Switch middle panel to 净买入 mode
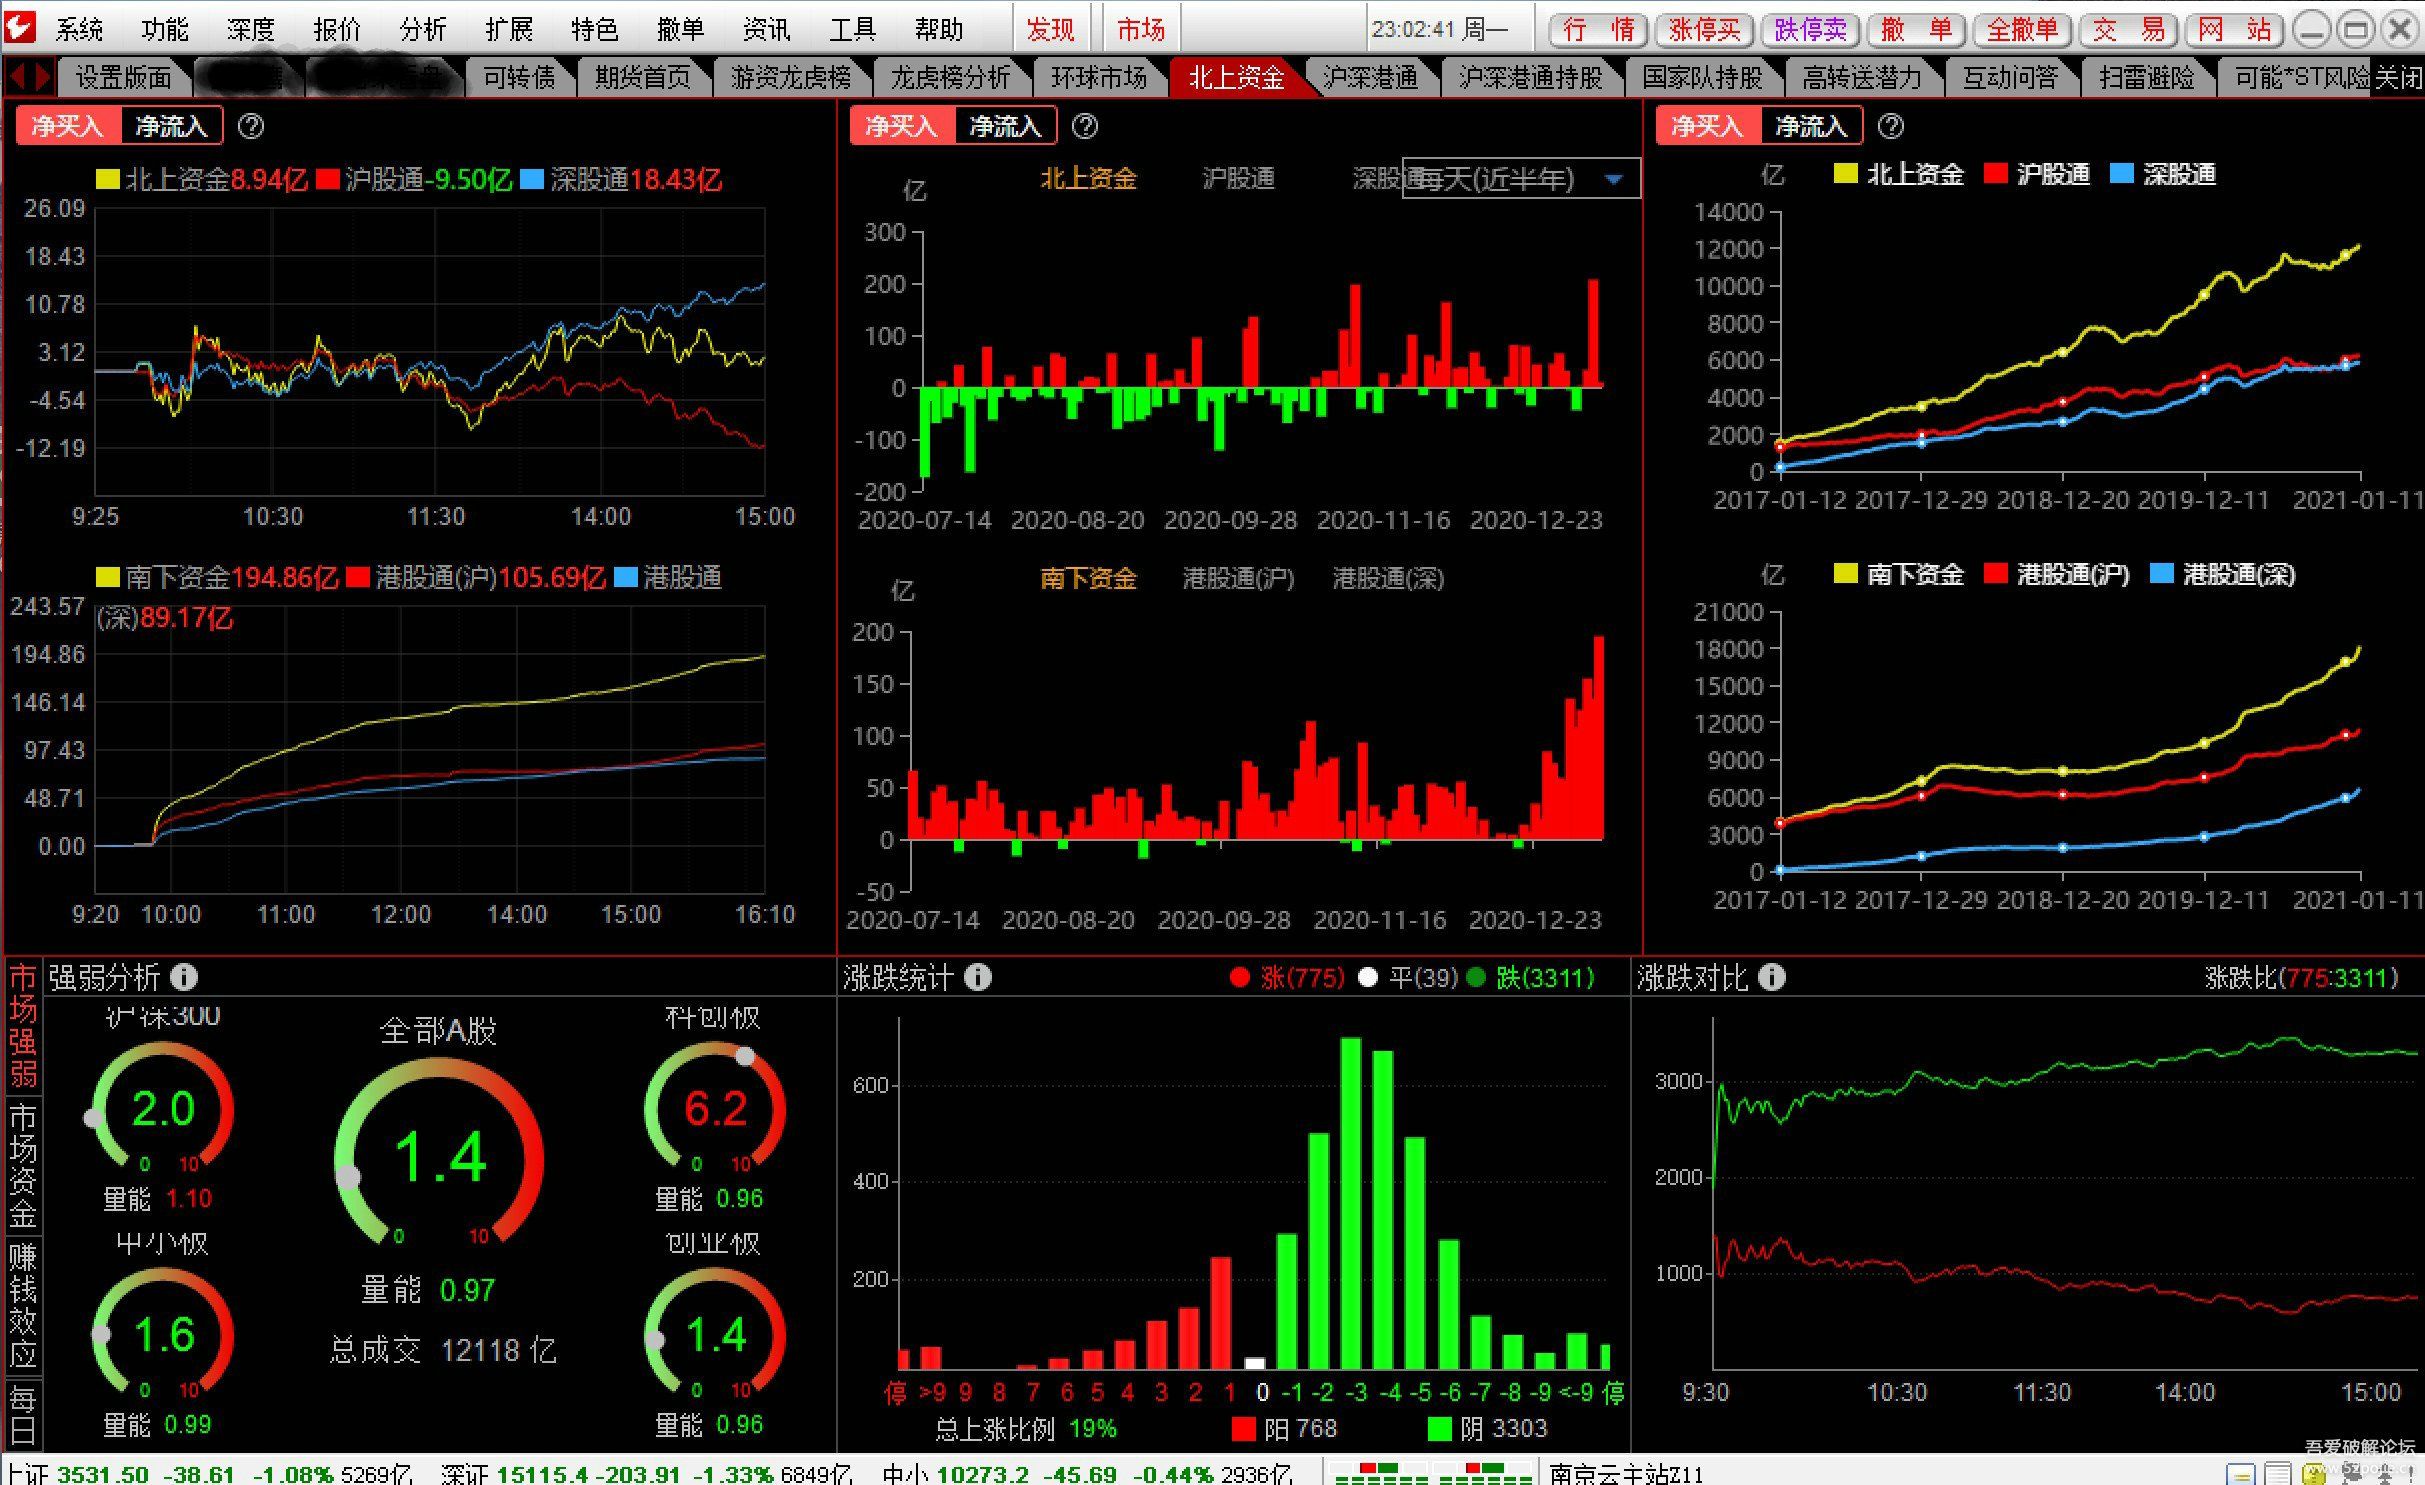The width and height of the screenshot is (2425, 1485). point(901,127)
